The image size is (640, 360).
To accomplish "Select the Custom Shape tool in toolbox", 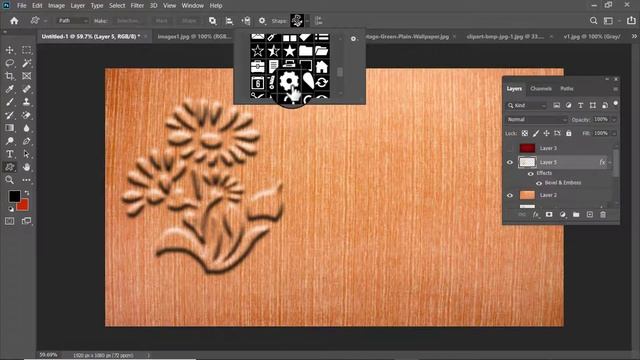I will [9, 167].
